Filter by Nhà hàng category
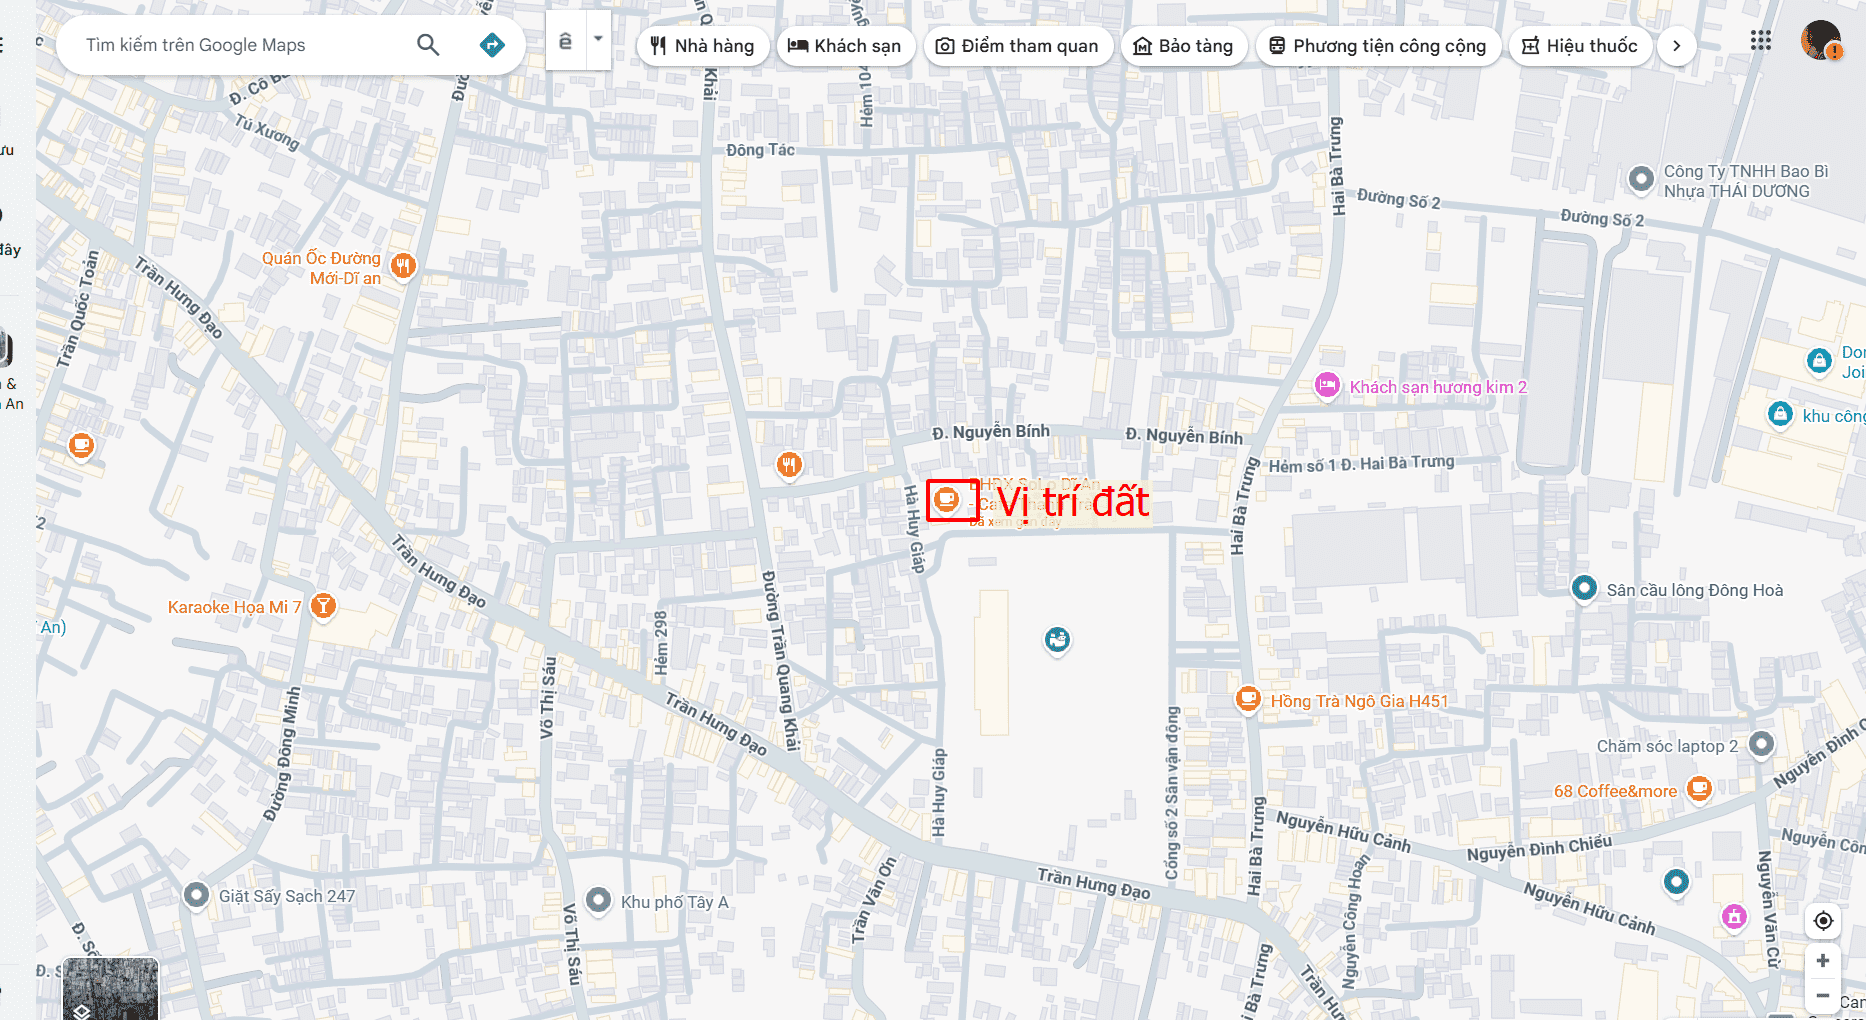 click(x=702, y=46)
